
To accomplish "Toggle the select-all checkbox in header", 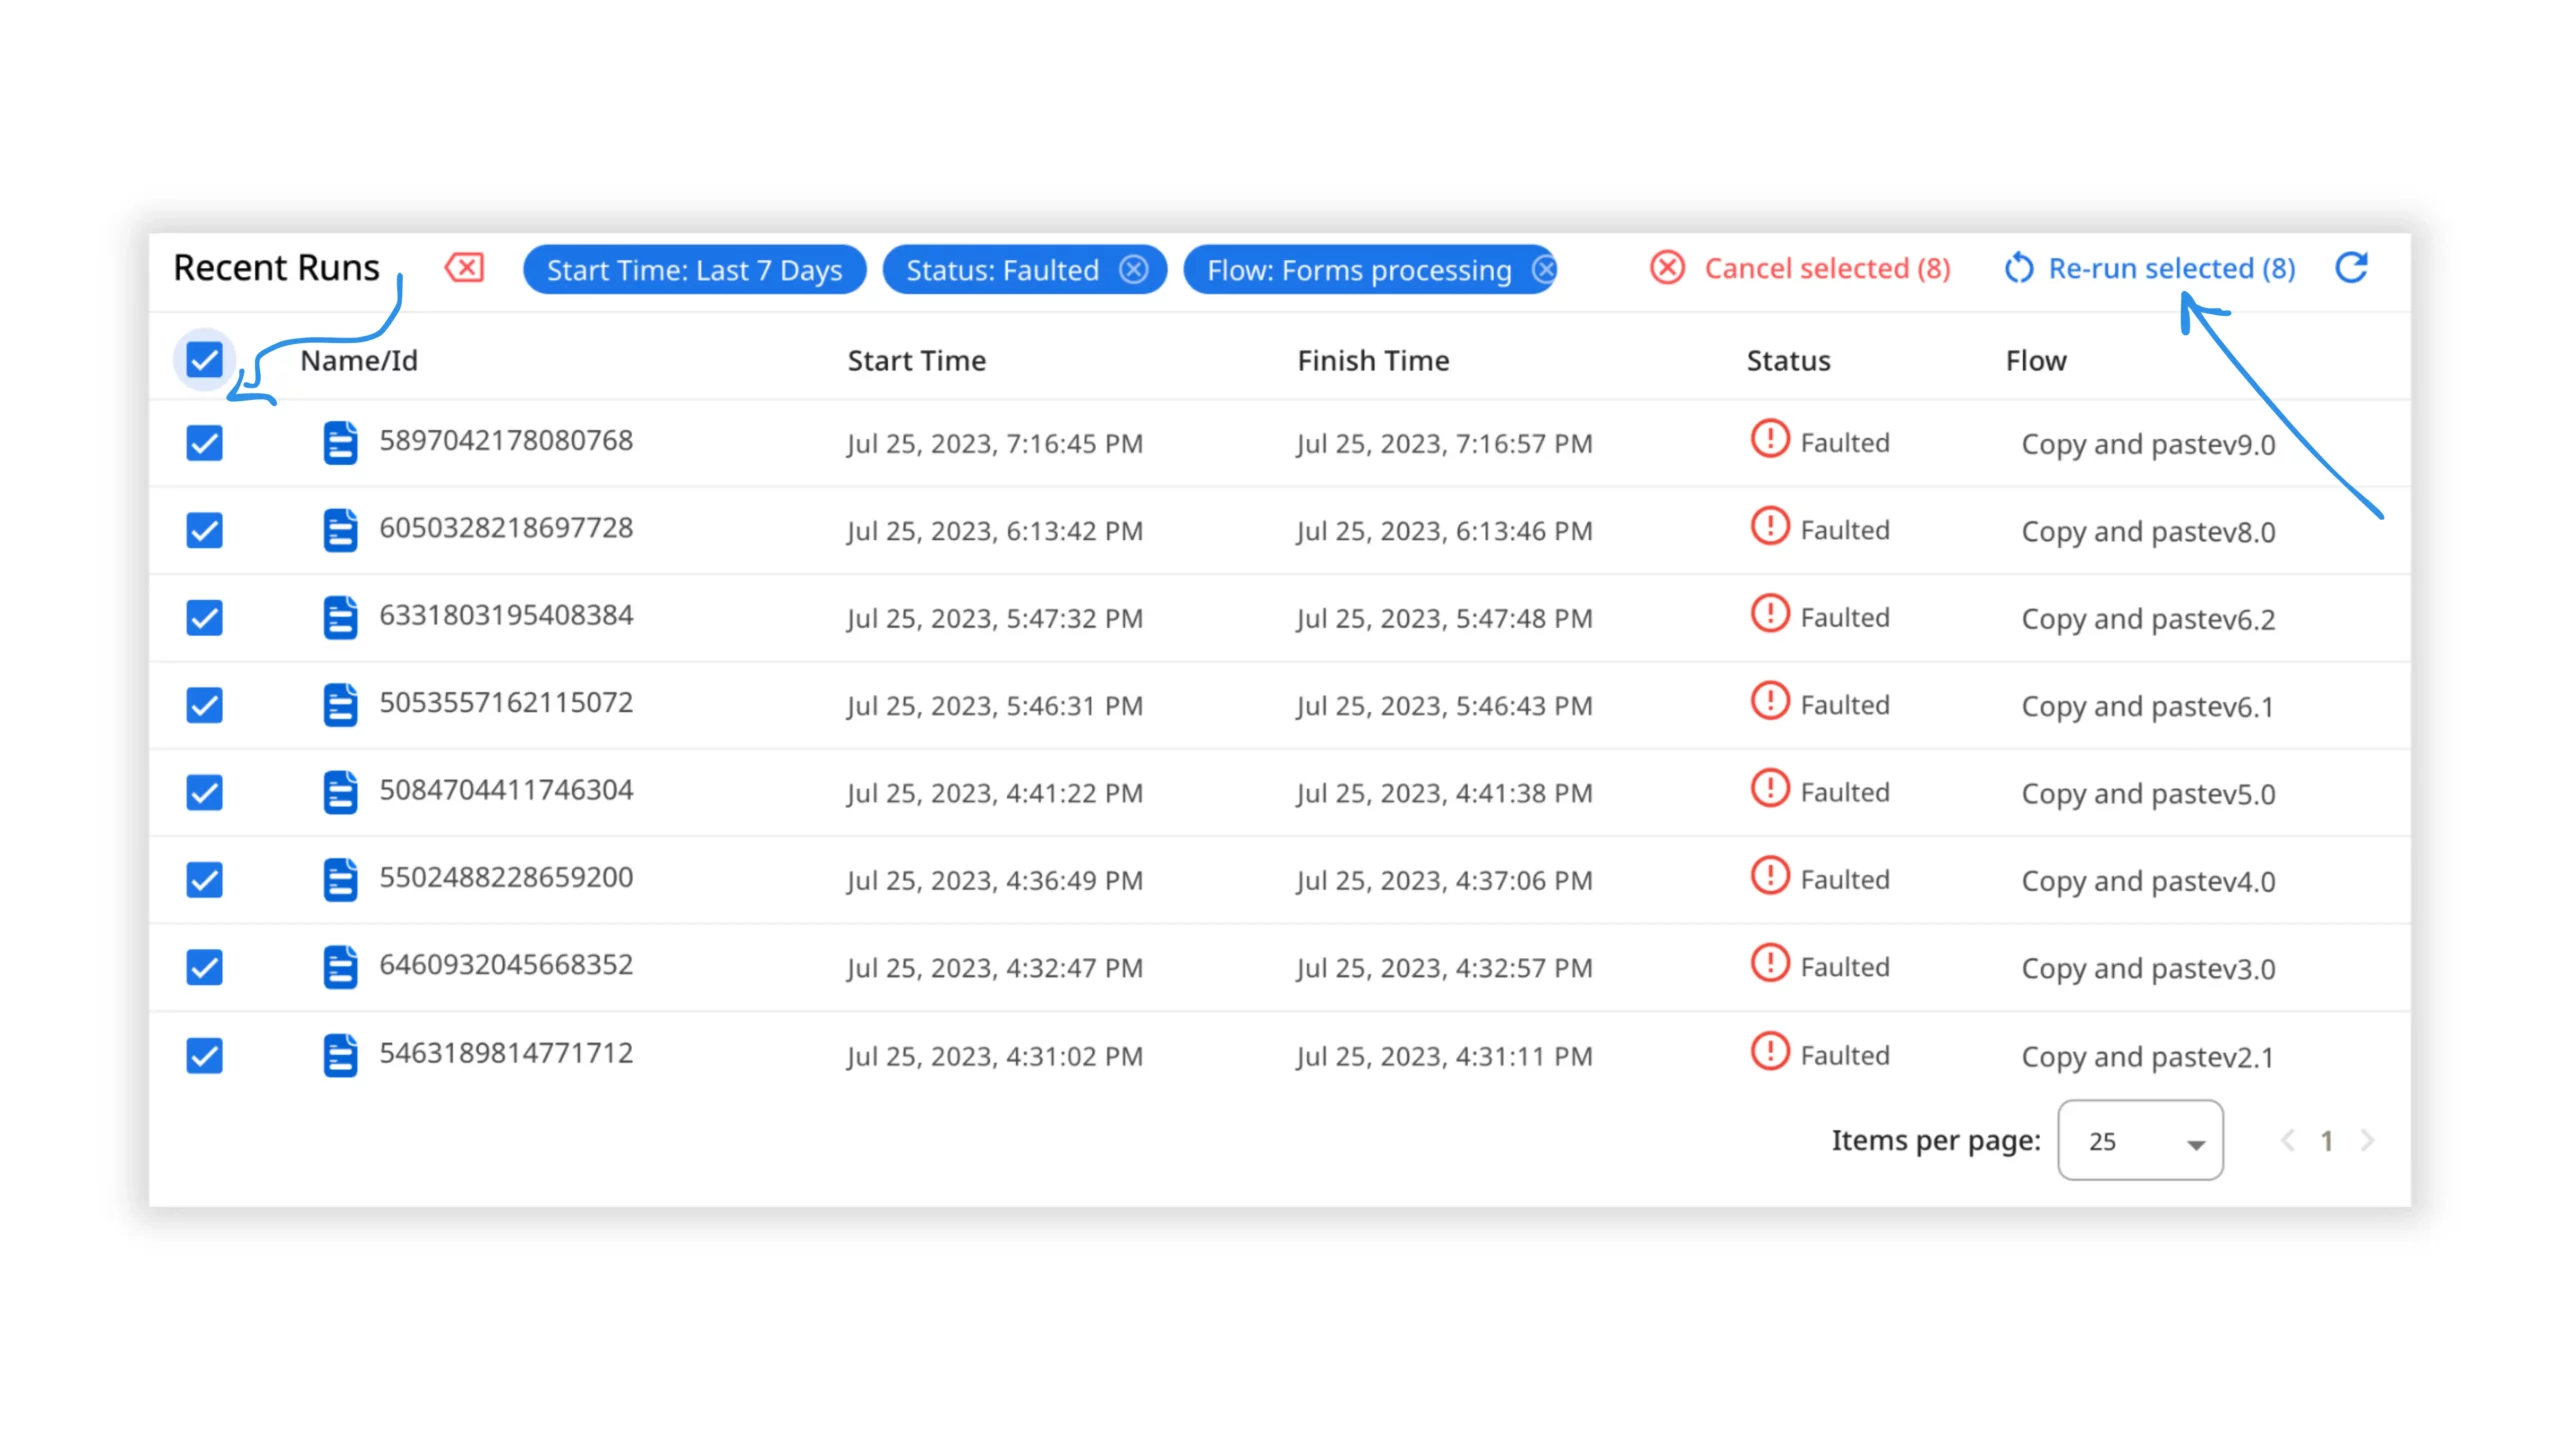I will [205, 360].
